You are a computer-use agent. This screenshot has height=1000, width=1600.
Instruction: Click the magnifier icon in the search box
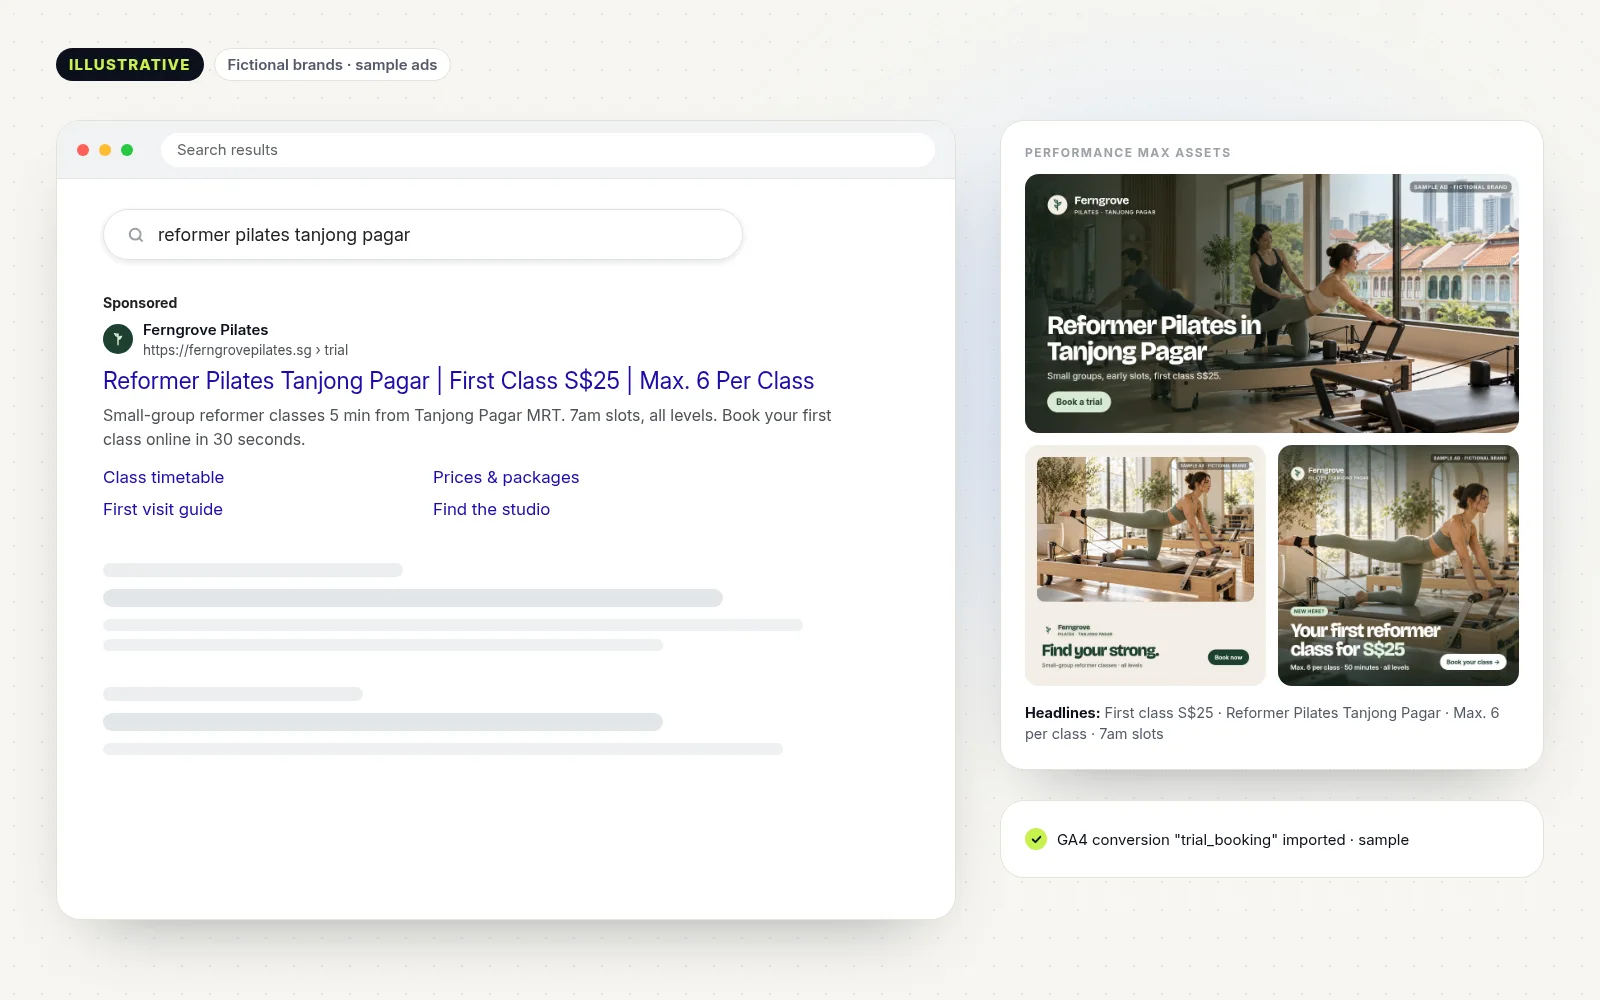click(136, 235)
